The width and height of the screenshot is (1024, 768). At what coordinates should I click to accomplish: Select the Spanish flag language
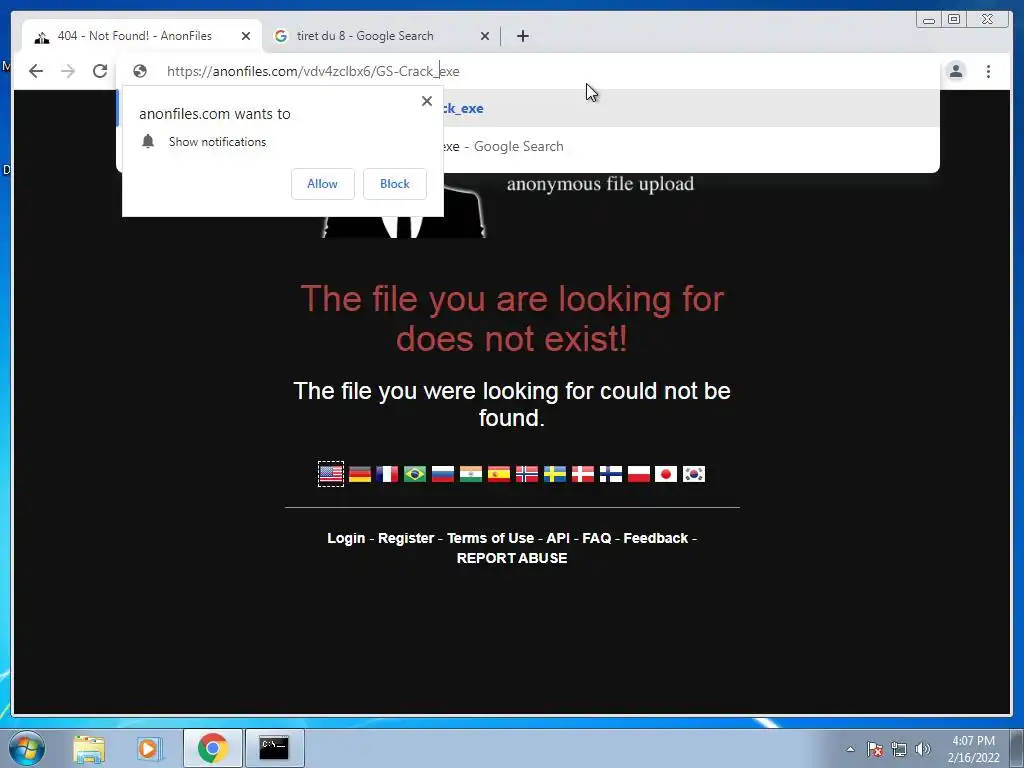[x=499, y=473]
